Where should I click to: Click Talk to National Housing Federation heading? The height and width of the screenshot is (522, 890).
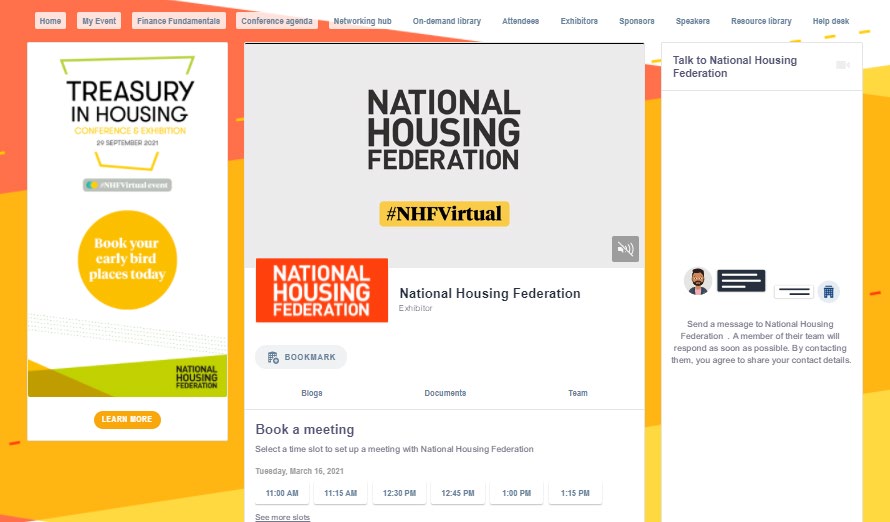point(734,66)
